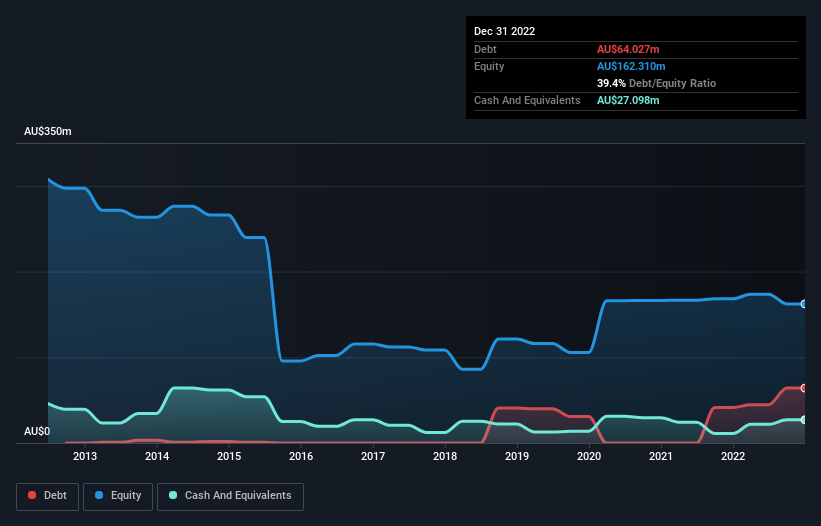The image size is (821, 526).
Task: Select the Cash endpoint marker on the teal line
Action: pos(804,420)
